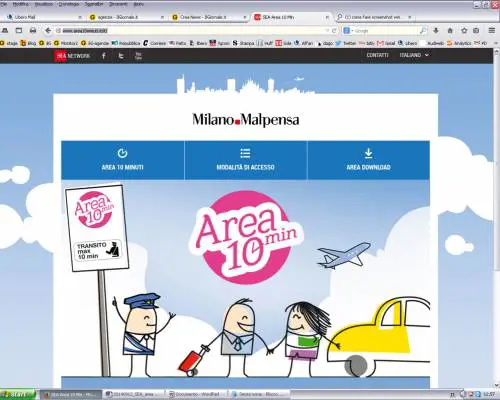
Task: Click the AREA 10 MINUTI button
Action: point(123,160)
